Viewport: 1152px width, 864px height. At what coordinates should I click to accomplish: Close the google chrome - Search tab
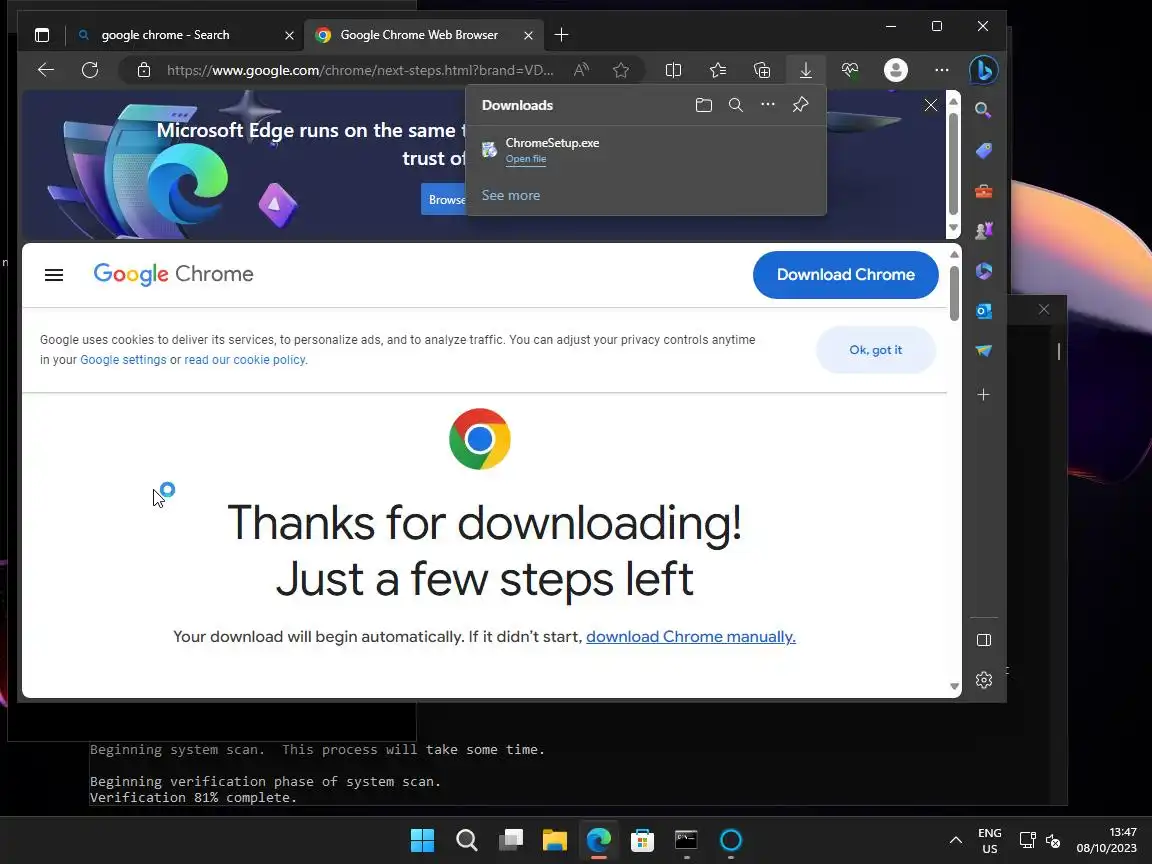click(x=289, y=35)
